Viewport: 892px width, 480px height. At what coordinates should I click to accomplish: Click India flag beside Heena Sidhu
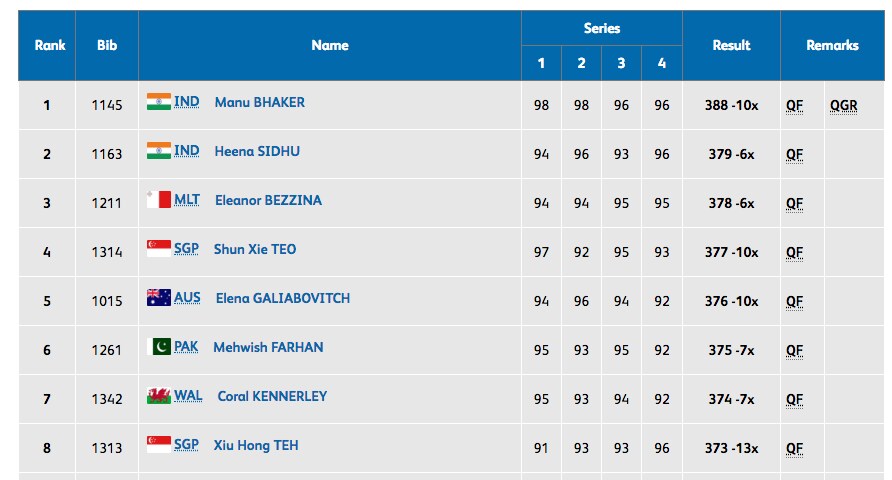[159, 151]
